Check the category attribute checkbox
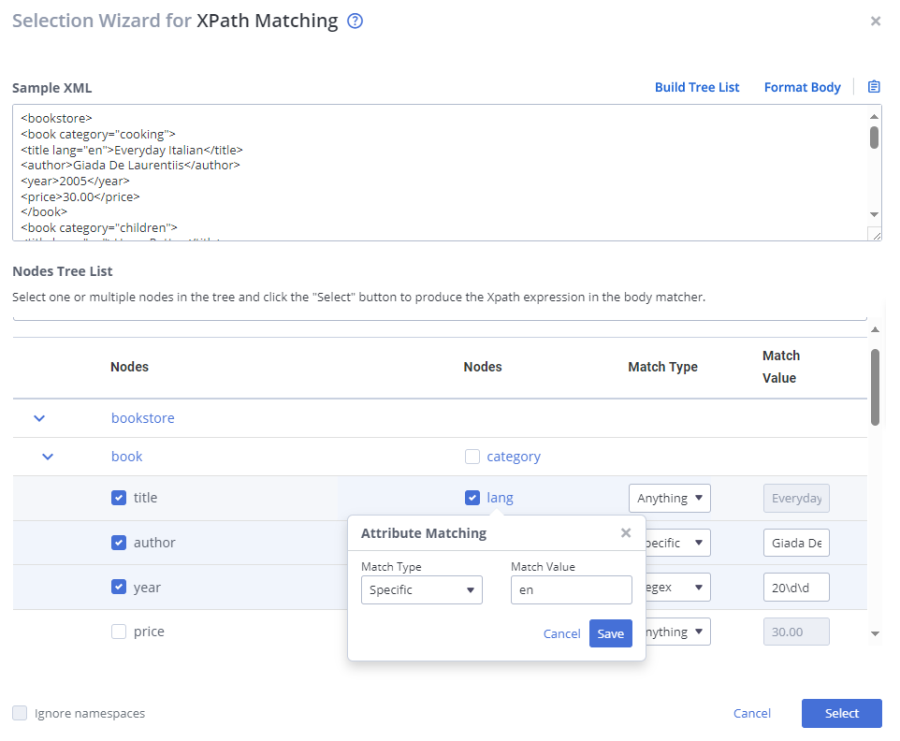Image resolution: width=900 pixels, height=741 pixels. click(x=473, y=456)
